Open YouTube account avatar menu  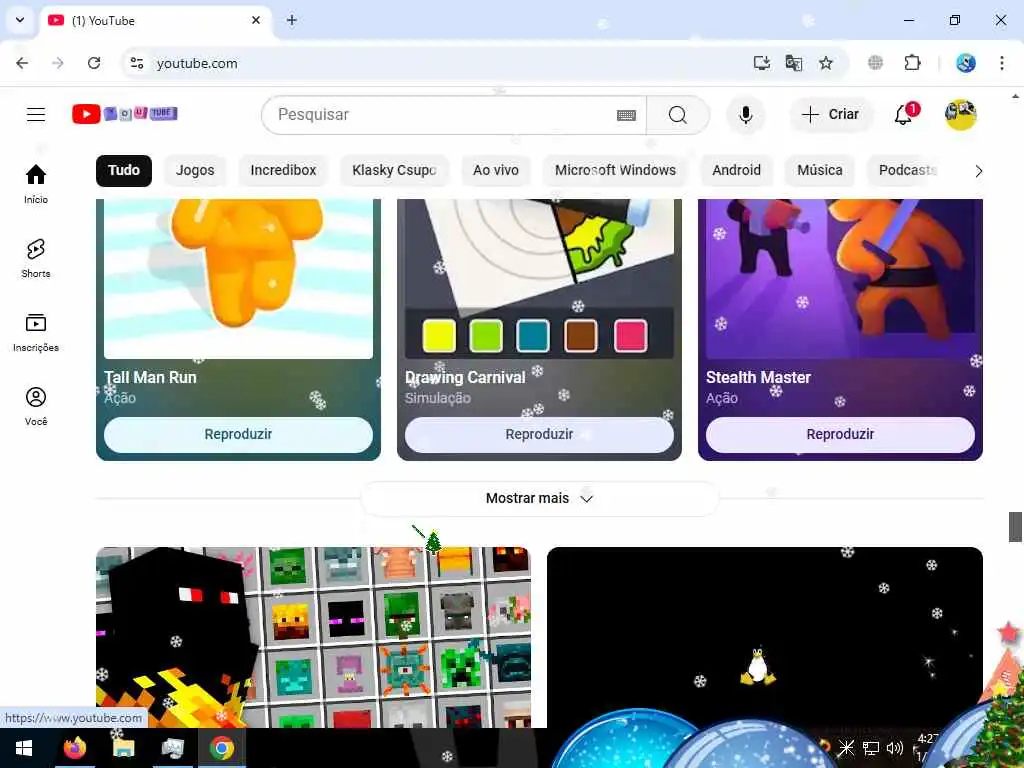[x=961, y=114]
